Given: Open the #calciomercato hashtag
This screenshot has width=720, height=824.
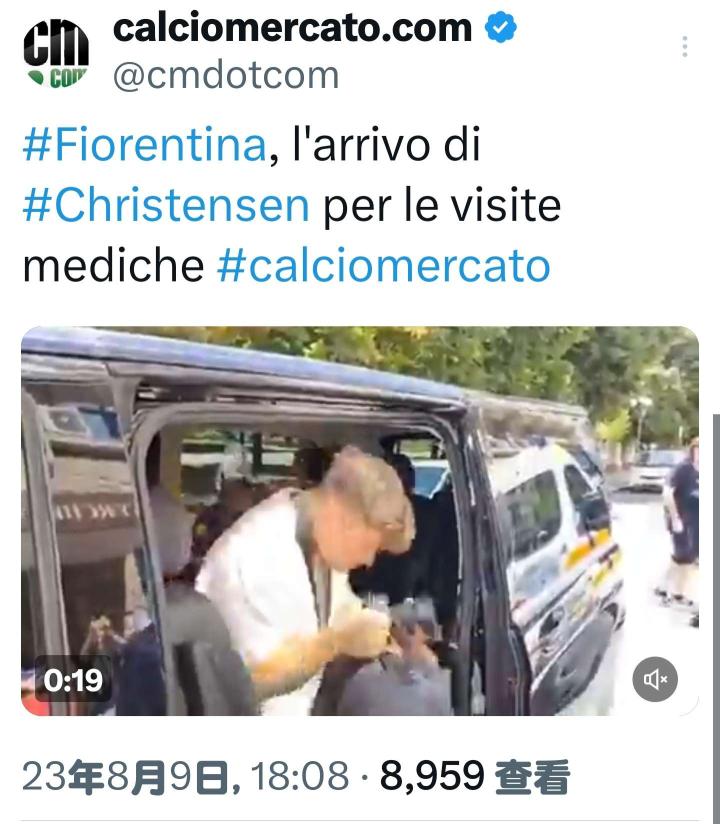Looking at the screenshot, I should click(384, 265).
